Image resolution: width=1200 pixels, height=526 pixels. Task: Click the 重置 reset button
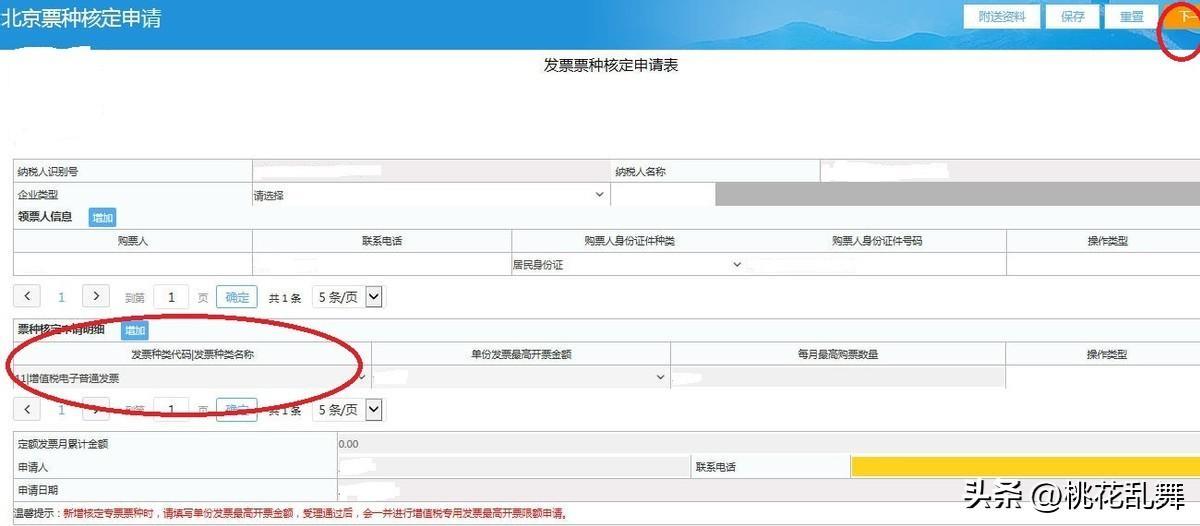(x=1131, y=17)
